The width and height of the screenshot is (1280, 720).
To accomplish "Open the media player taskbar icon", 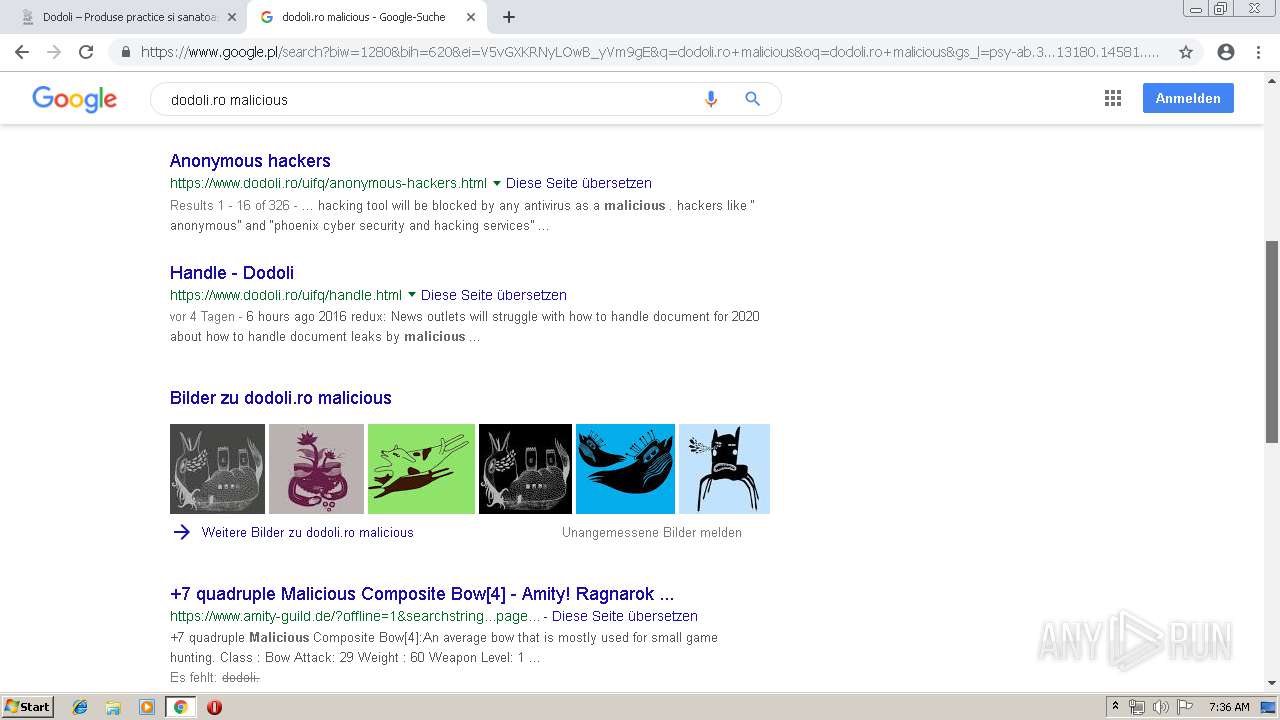I will (147, 707).
